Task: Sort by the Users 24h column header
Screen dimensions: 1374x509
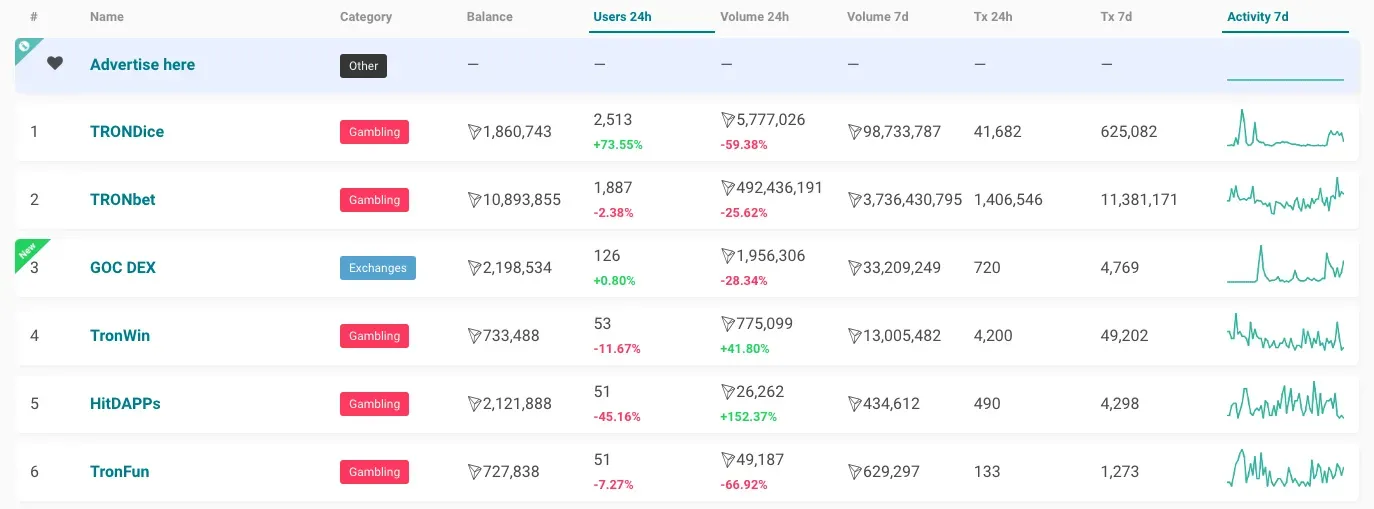Action: pyautogui.click(x=623, y=17)
